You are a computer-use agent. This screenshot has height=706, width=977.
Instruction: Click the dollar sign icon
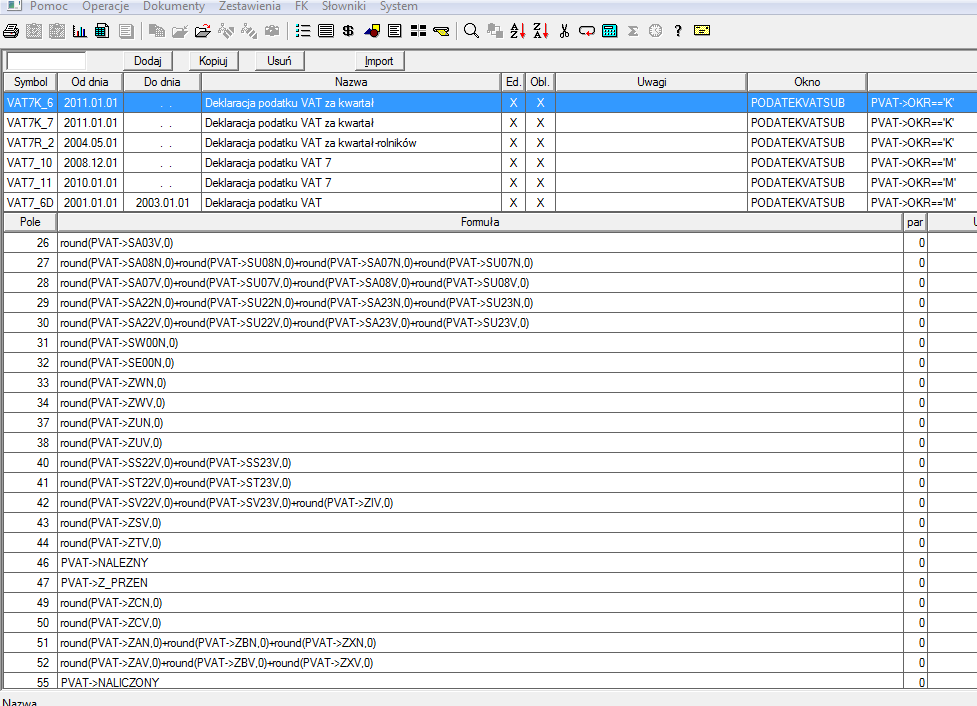348,31
